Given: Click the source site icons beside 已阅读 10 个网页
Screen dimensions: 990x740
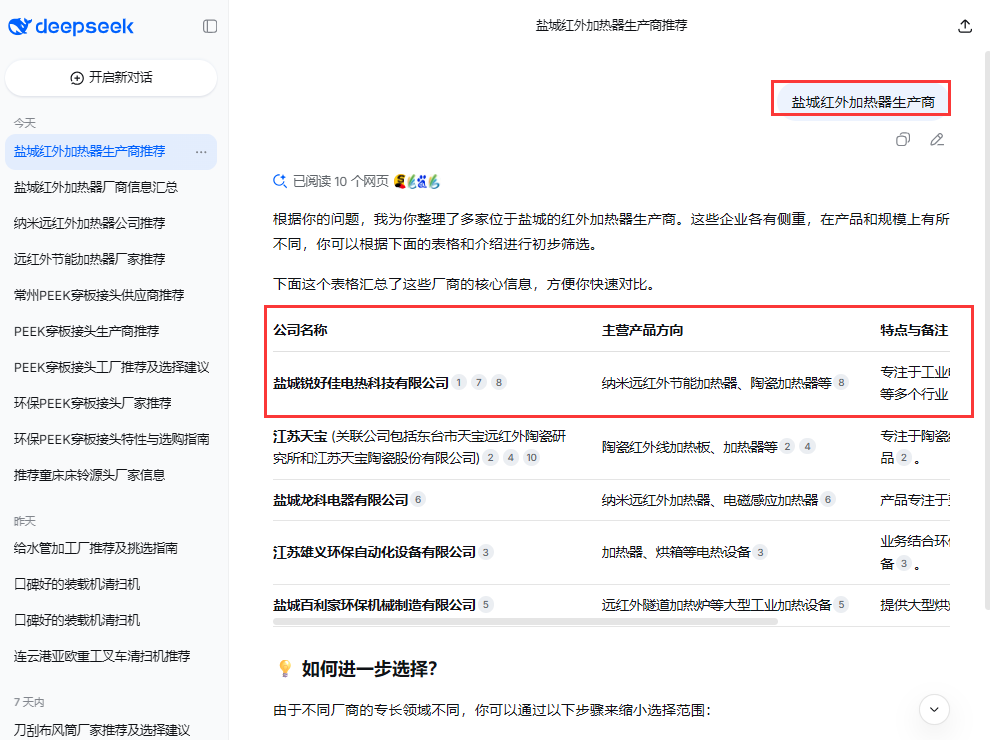Looking at the screenshot, I should (x=417, y=182).
